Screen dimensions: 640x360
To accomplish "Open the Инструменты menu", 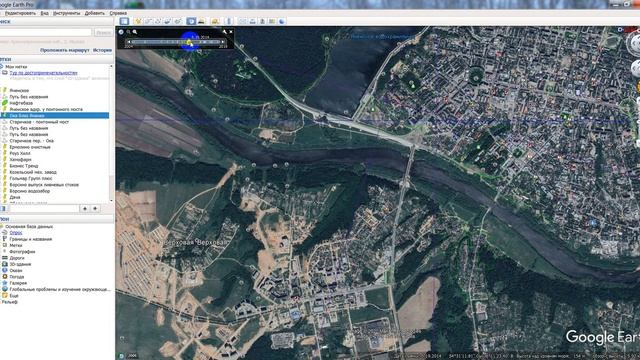I will pyautogui.click(x=67, y=13).
